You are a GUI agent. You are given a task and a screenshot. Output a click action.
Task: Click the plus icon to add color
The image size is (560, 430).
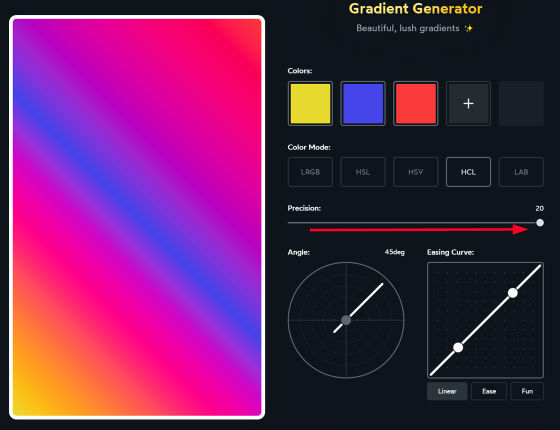click(468, 104)
